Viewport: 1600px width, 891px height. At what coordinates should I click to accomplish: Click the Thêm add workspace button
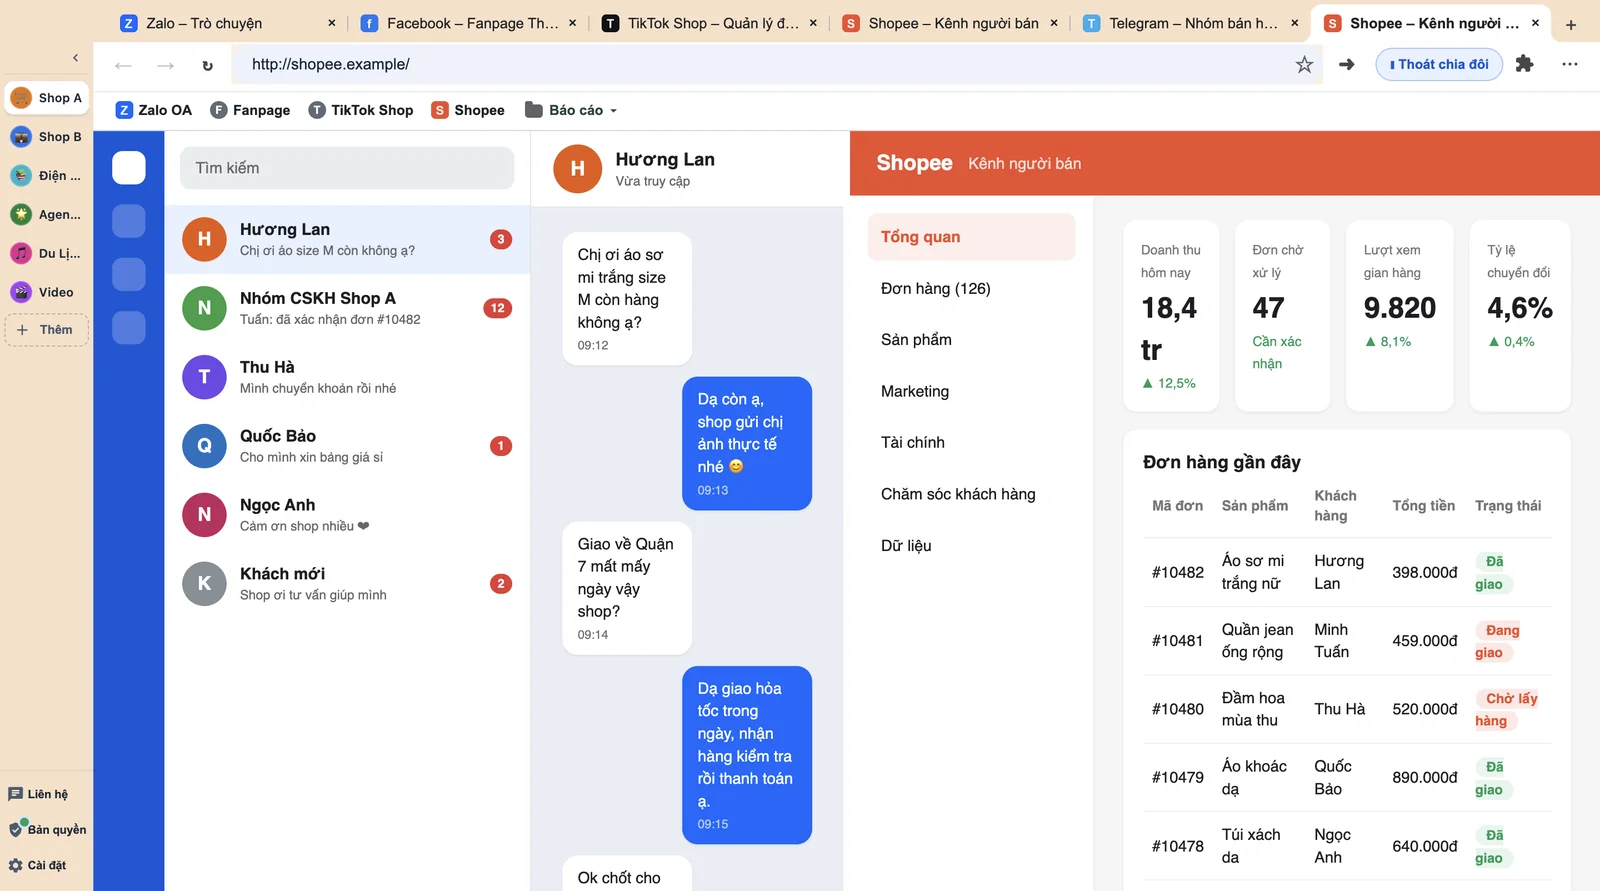(x=46, y=330)
